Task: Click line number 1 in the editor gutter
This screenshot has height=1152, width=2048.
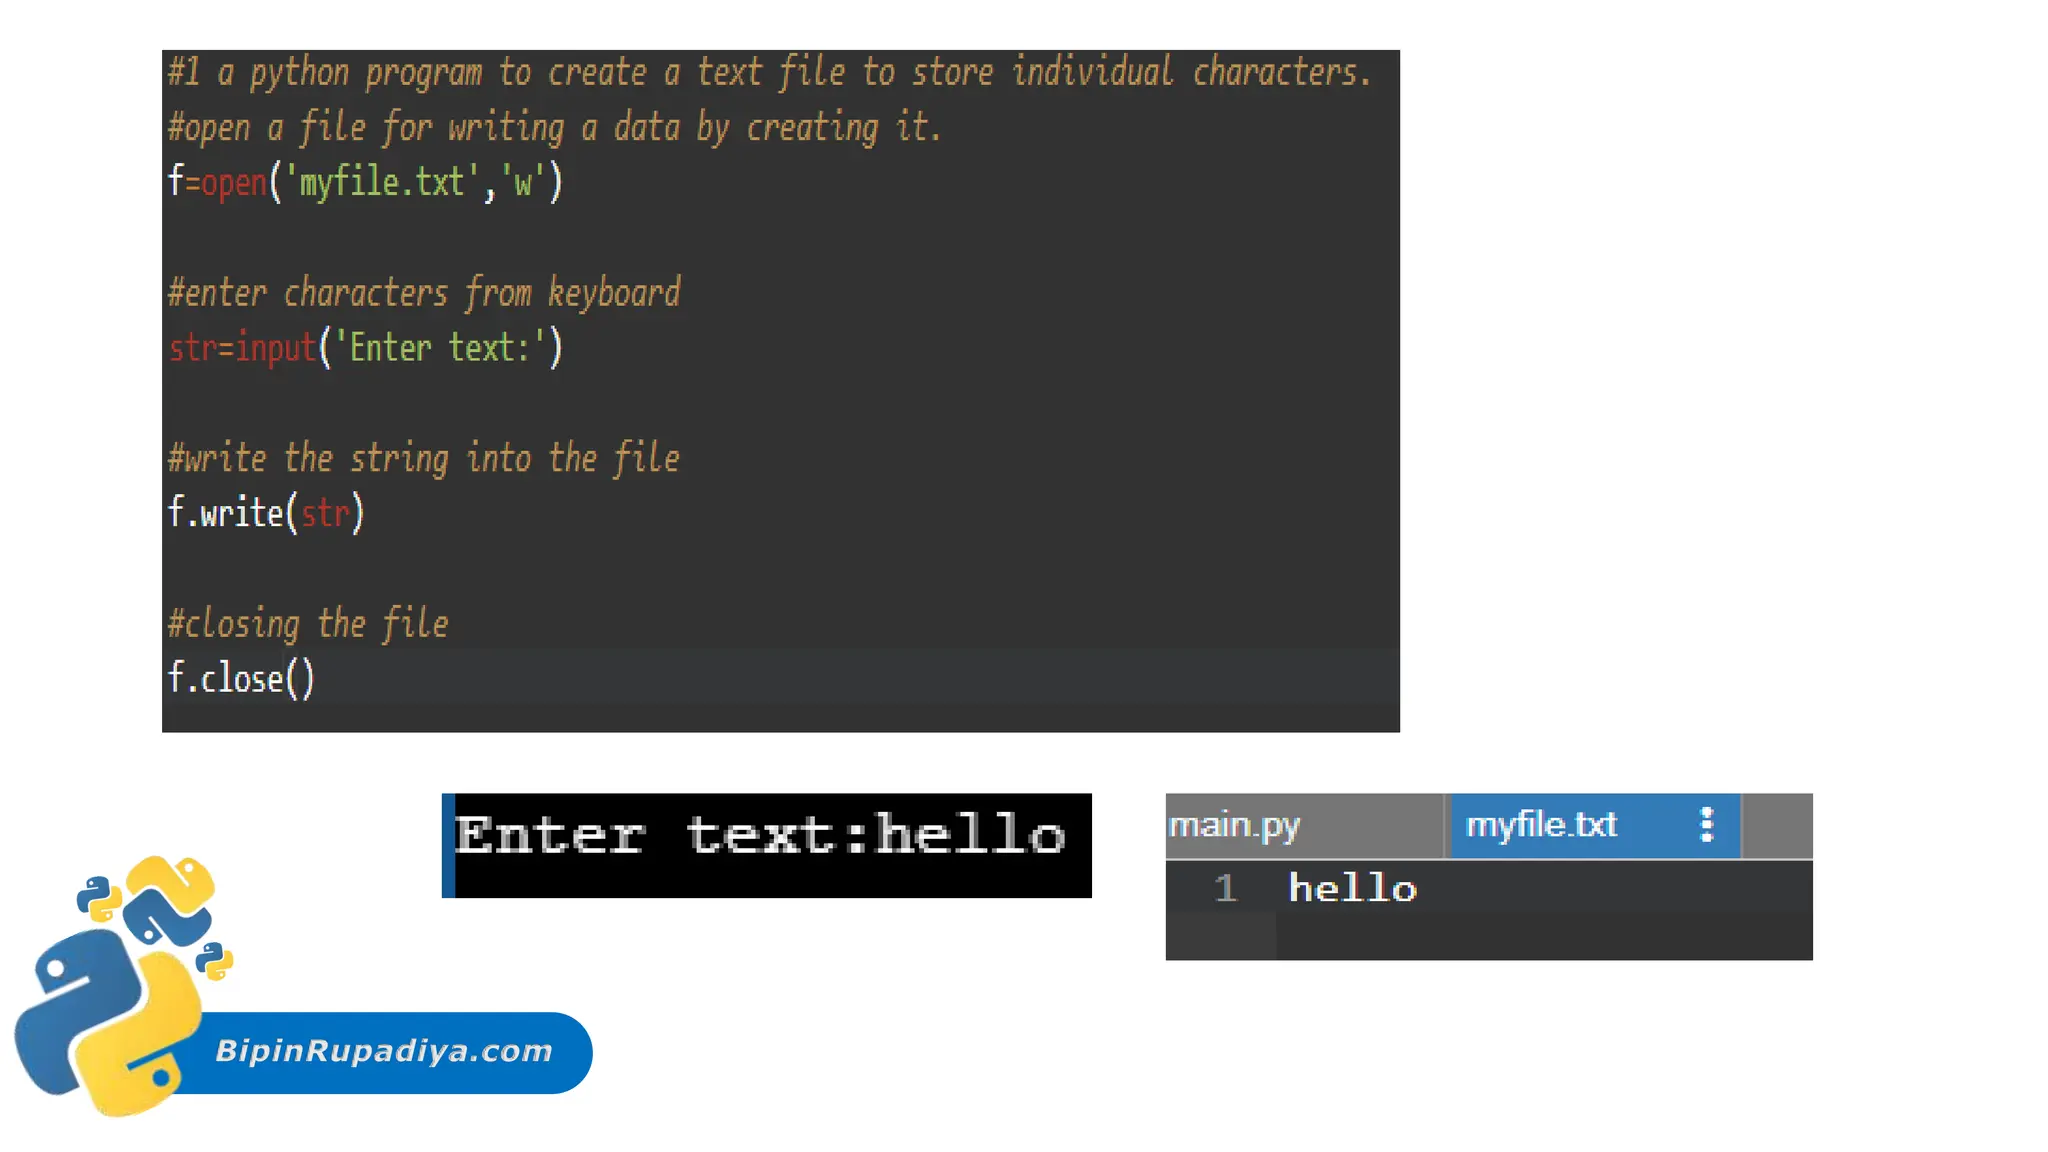Action: tap(1225, 888)
